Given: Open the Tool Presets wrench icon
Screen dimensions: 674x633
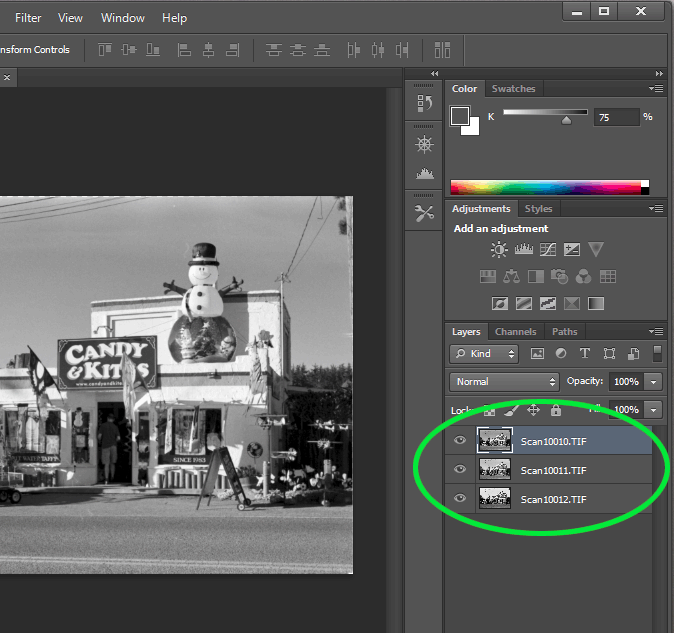Looking at the screenshot, I should click(424, 212).
